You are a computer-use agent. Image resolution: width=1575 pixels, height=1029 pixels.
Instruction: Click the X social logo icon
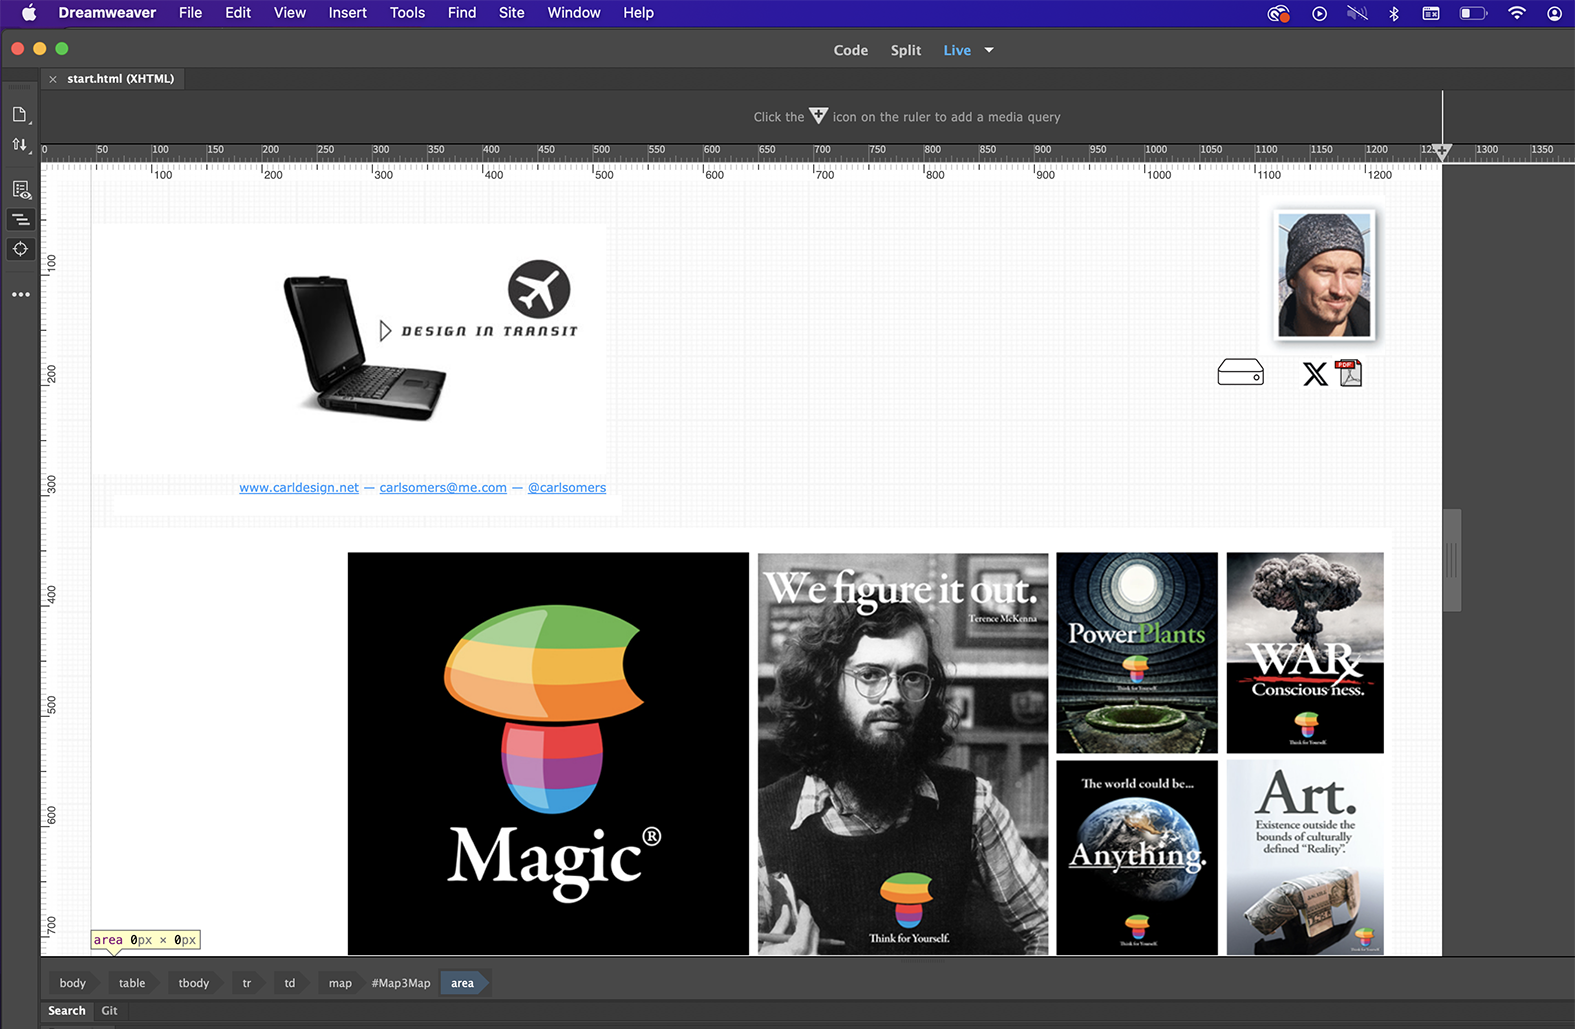point(1315,374)
